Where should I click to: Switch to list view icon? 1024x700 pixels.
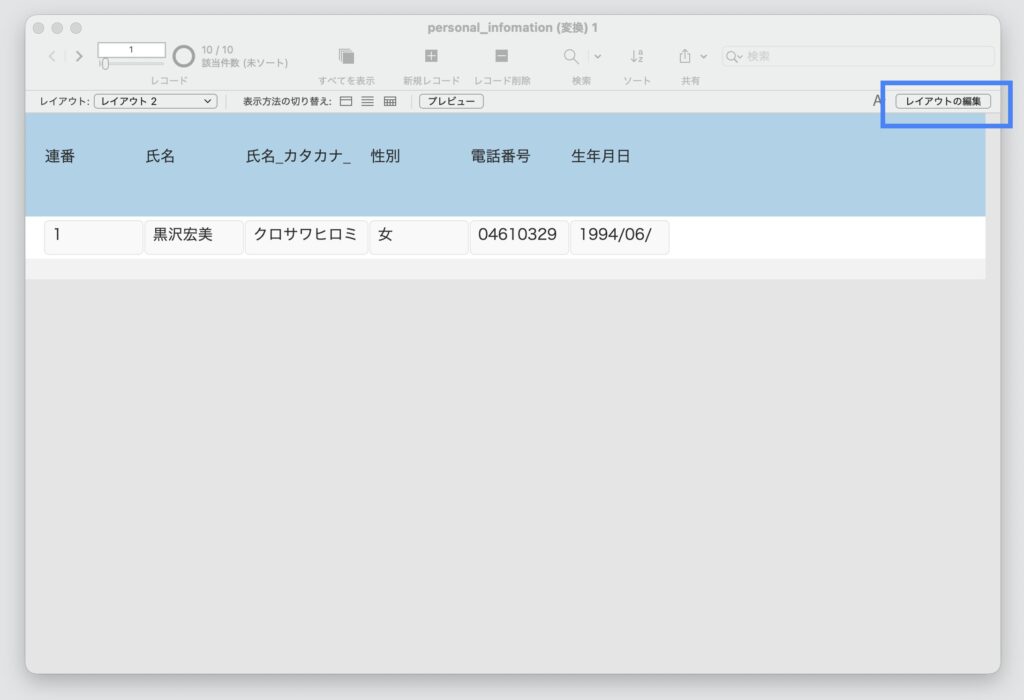click(367, 101)
